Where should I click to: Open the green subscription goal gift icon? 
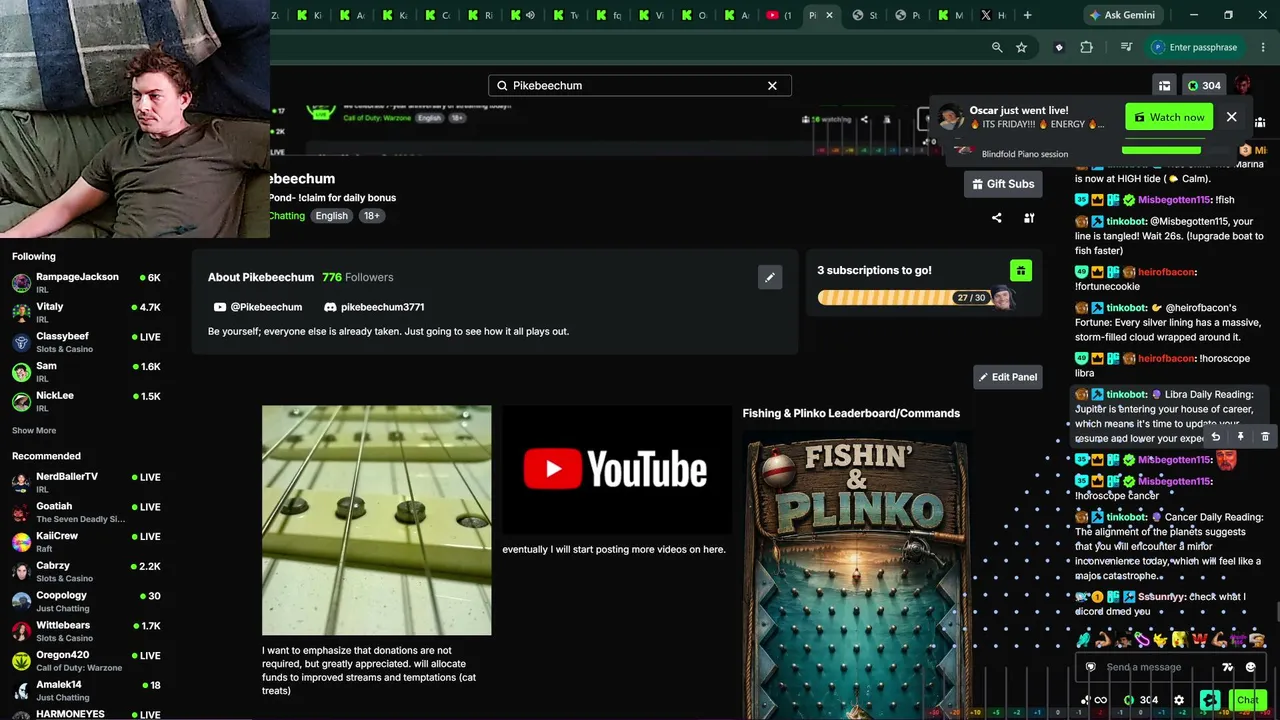[1021, 271]
